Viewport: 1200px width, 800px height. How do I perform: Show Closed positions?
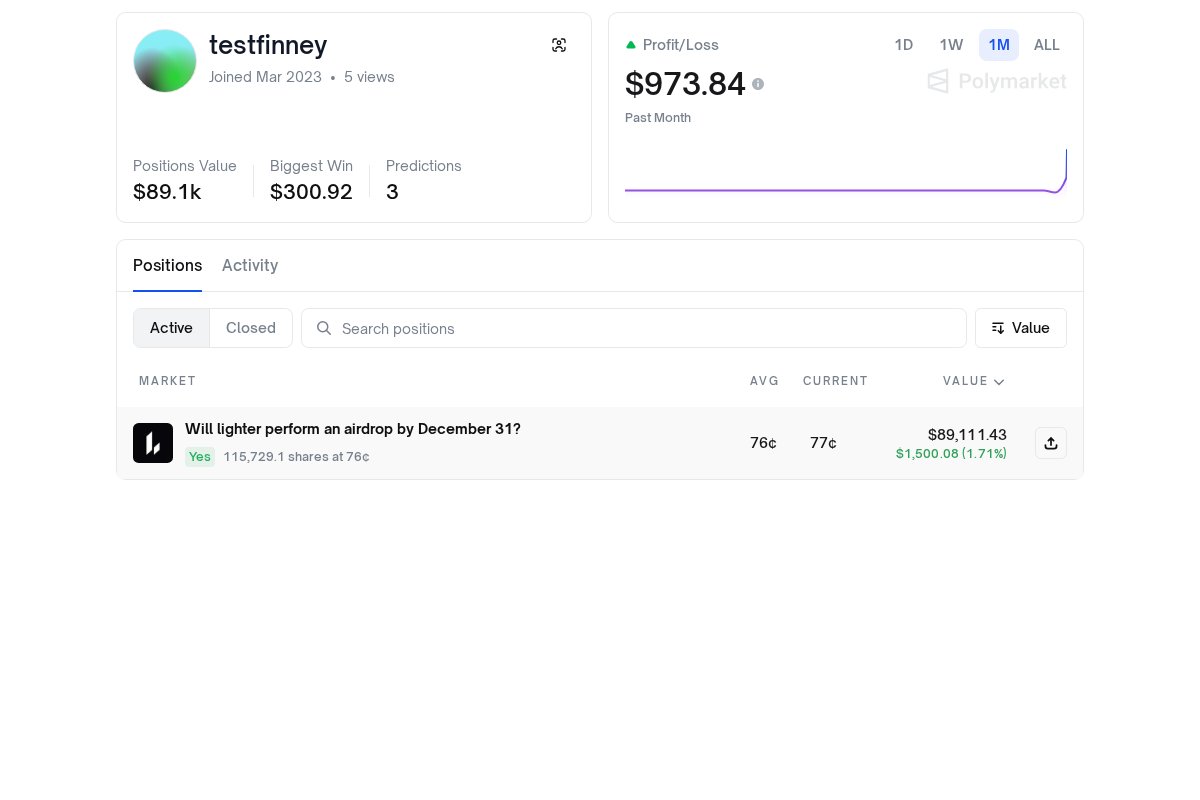250,328
